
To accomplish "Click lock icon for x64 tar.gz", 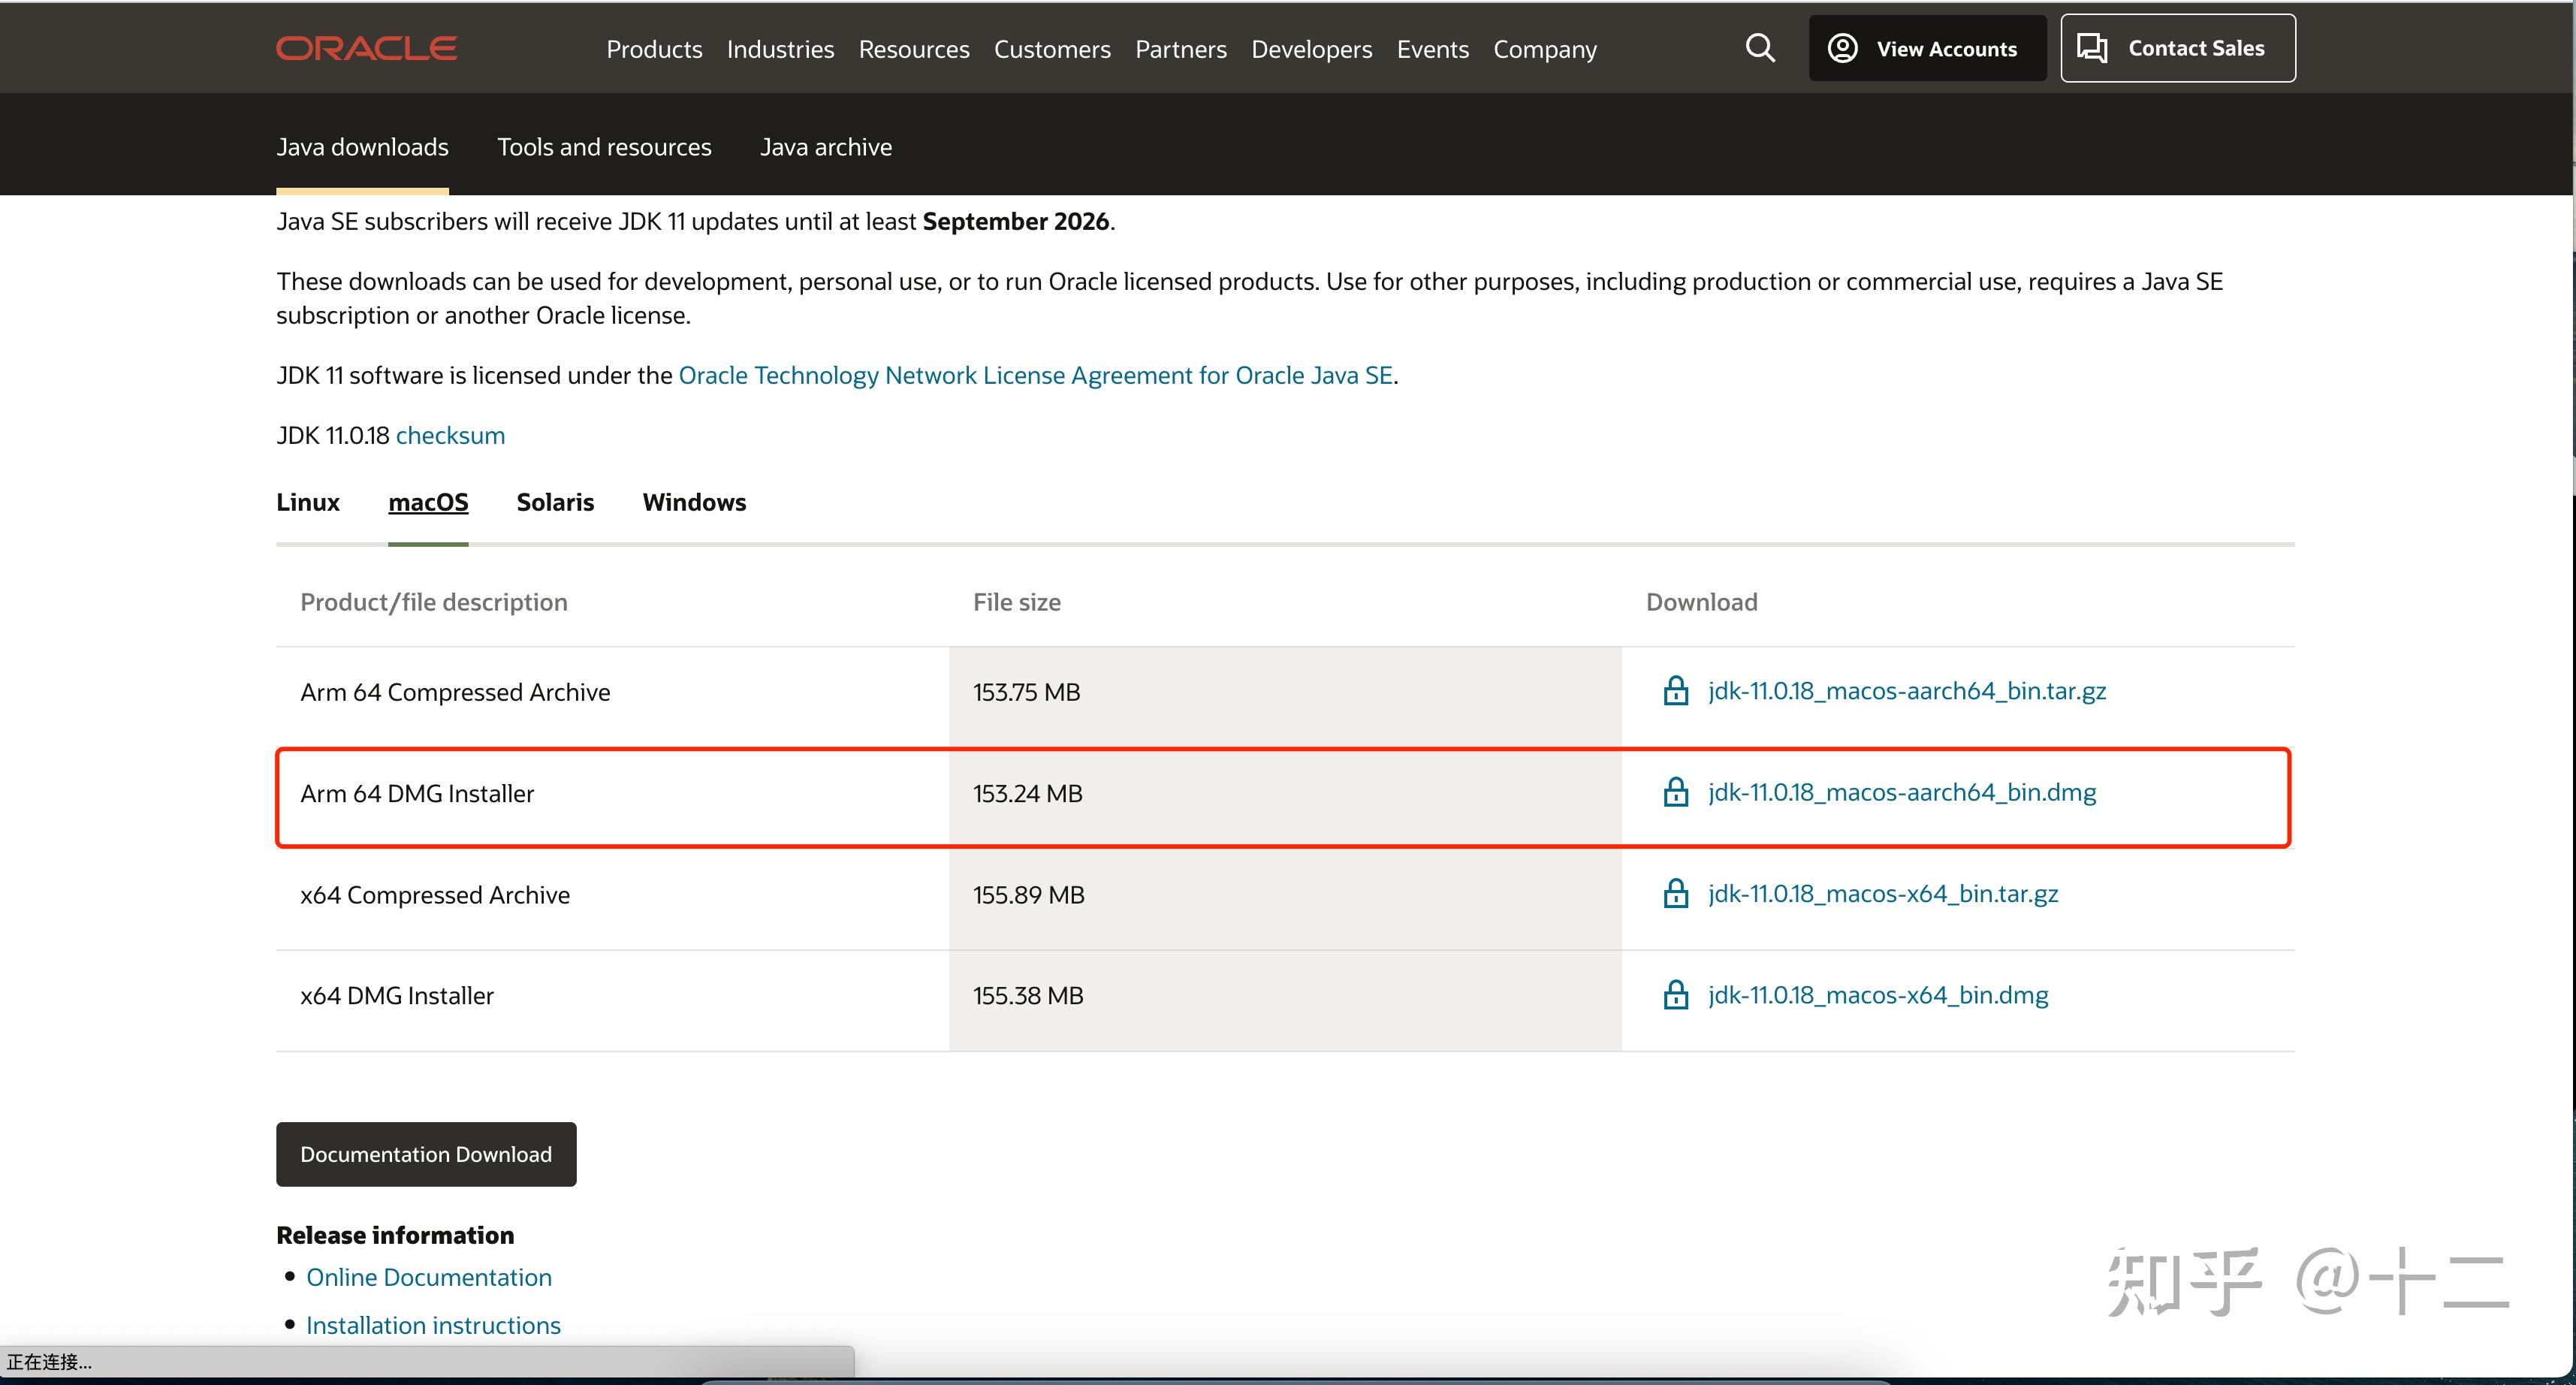I will click(1676, 893).
